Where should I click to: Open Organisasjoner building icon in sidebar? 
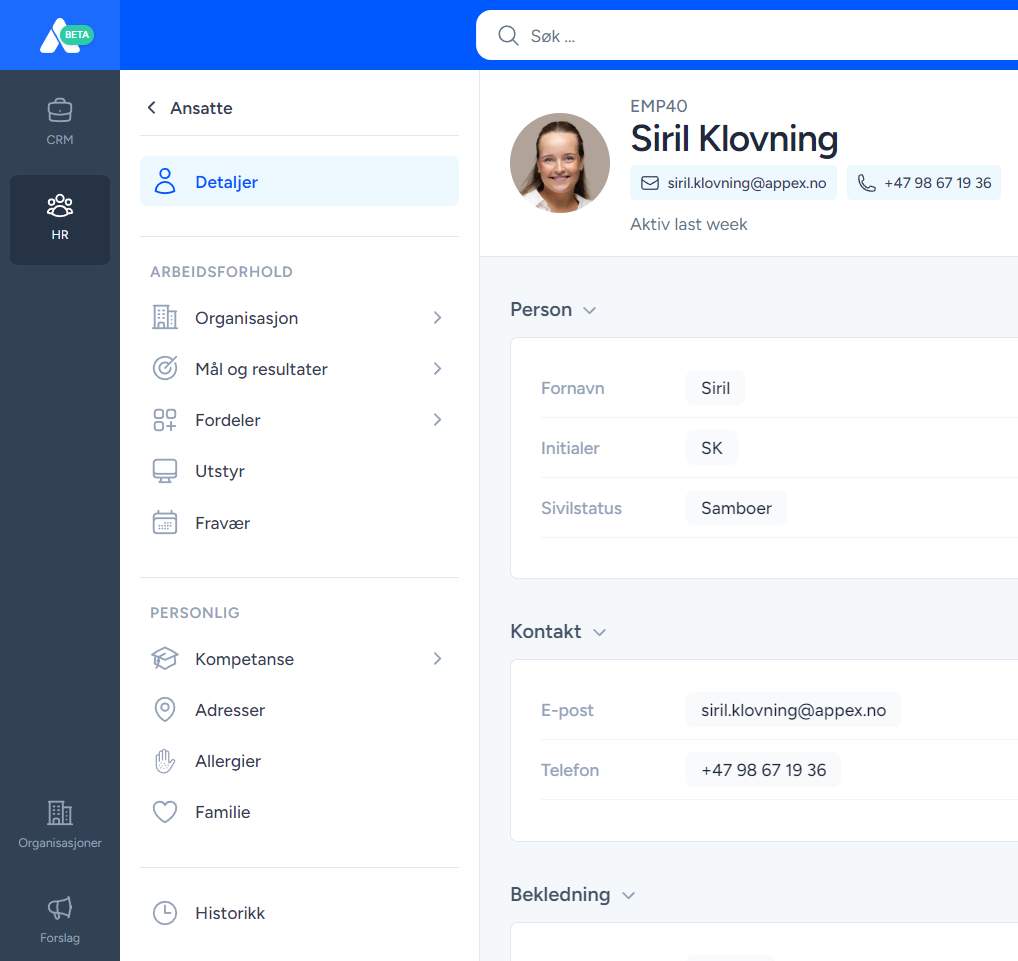60,813
